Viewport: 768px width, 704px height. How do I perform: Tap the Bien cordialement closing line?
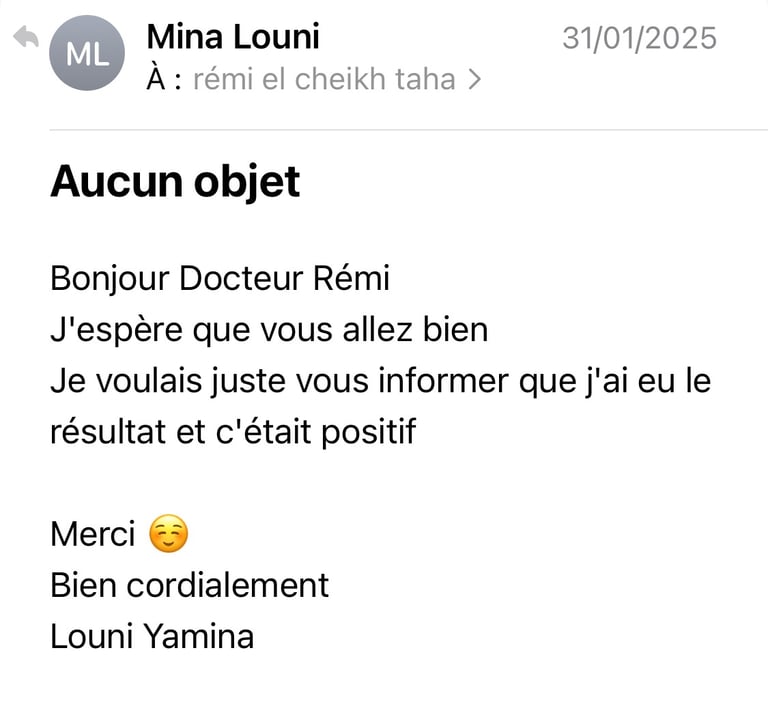190,585
